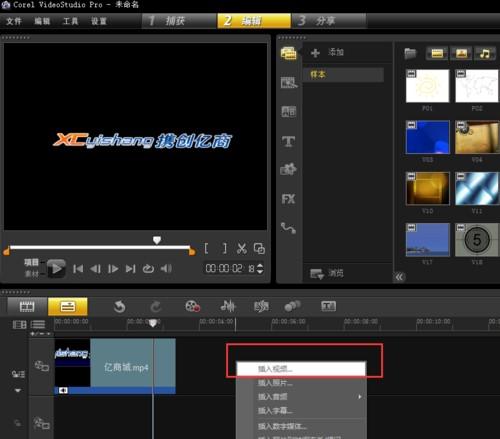Select 素材 clip playback mode

point(31,274)
